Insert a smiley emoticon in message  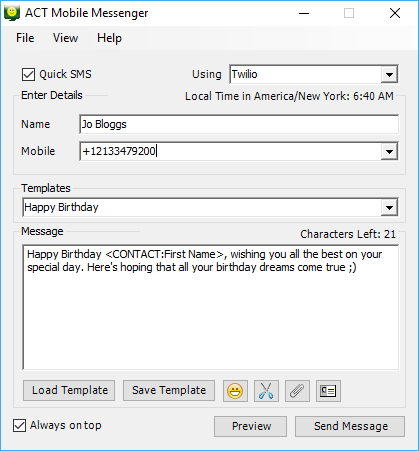point(235,391)
